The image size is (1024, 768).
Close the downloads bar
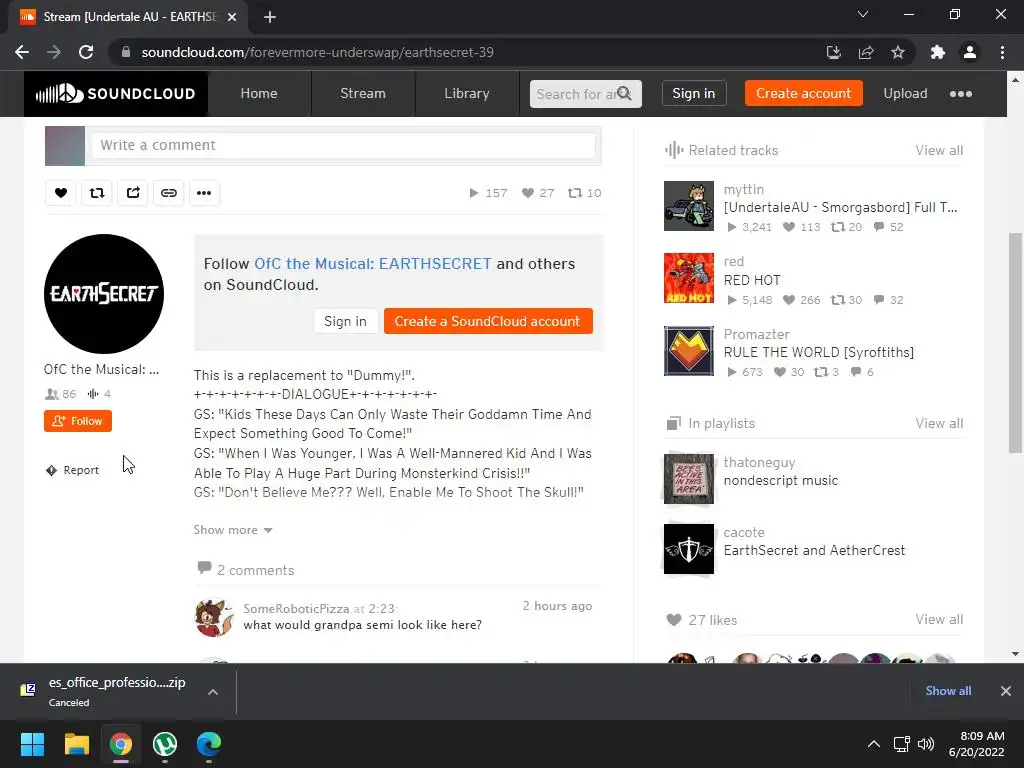tap(1006, 691)
